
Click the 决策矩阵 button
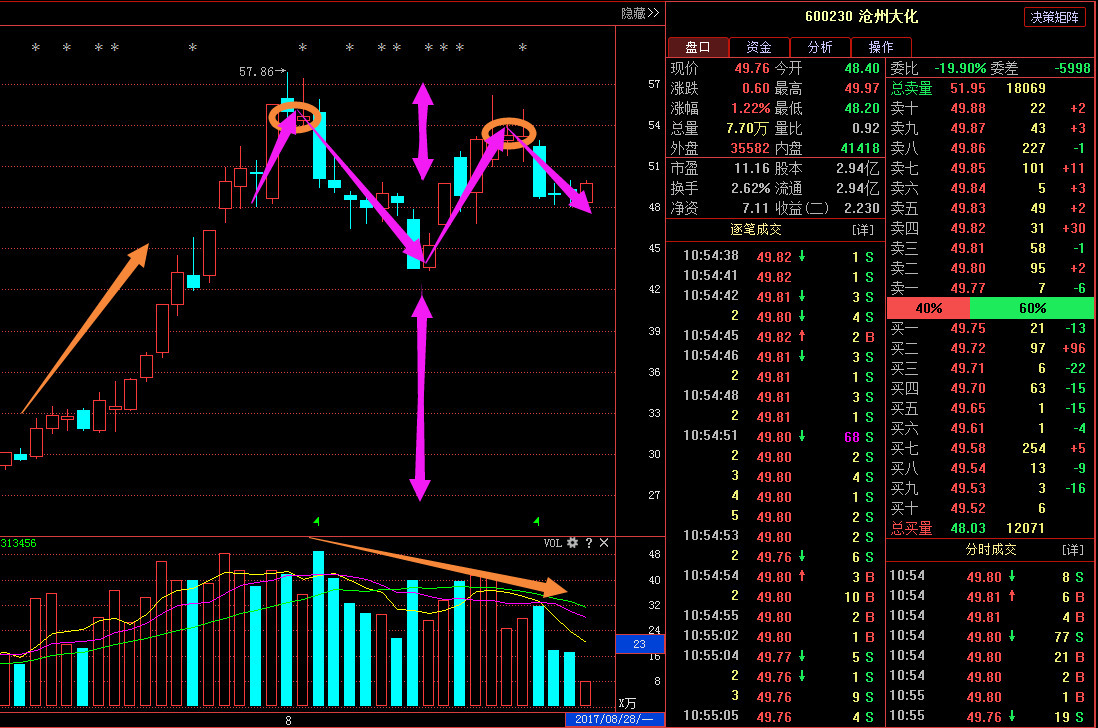click(x=1054, y=17)
